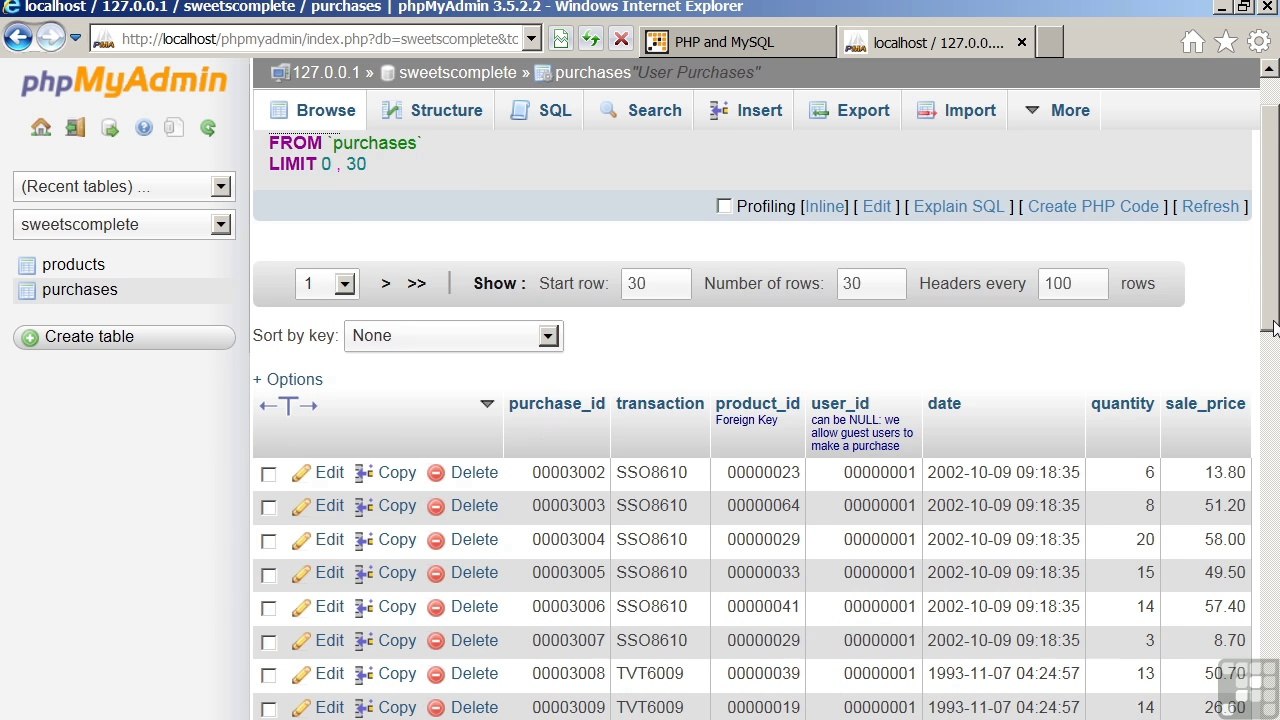
Task: Open the Structure tab
Action: pos(432,110)
